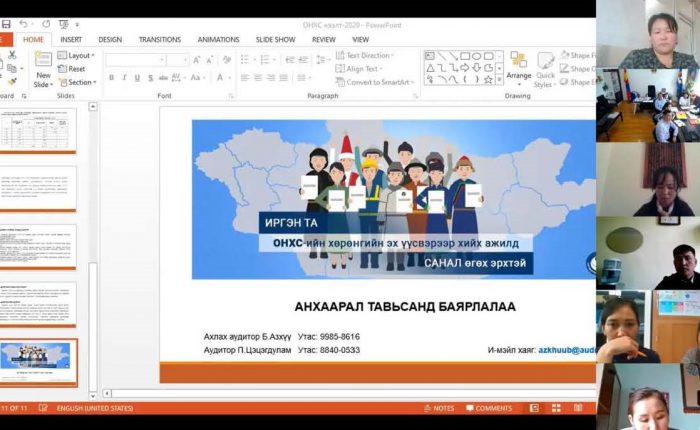Choose the Down Arrow shape
This screenshot has width=700, height=430.
(476, 68)
